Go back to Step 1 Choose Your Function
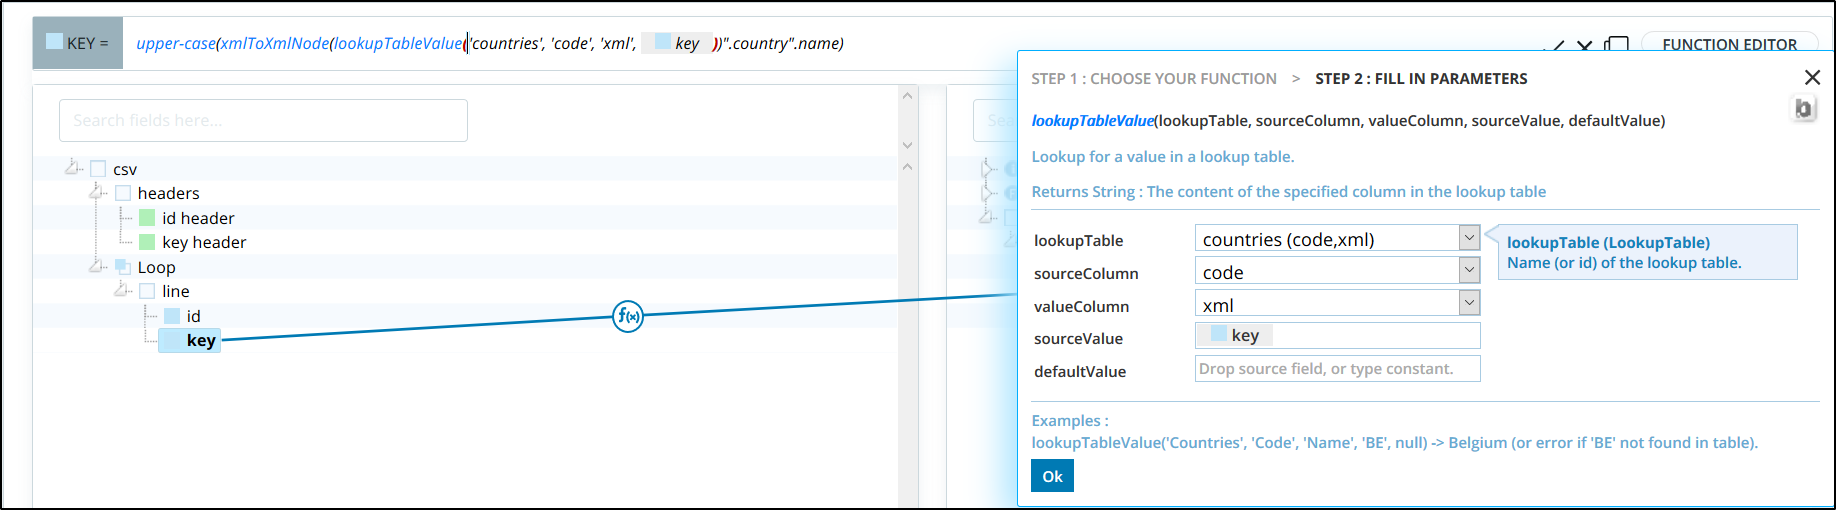 pyautogui.click(x=1153, y=79)
